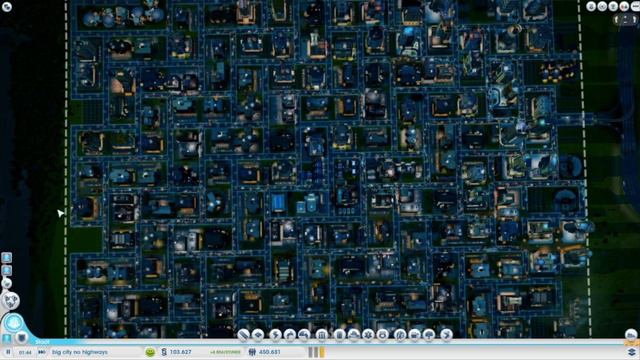Viewport: 640px width, 360px height.
Task: Click the fast-forward speed button
Action: (42, 352)
